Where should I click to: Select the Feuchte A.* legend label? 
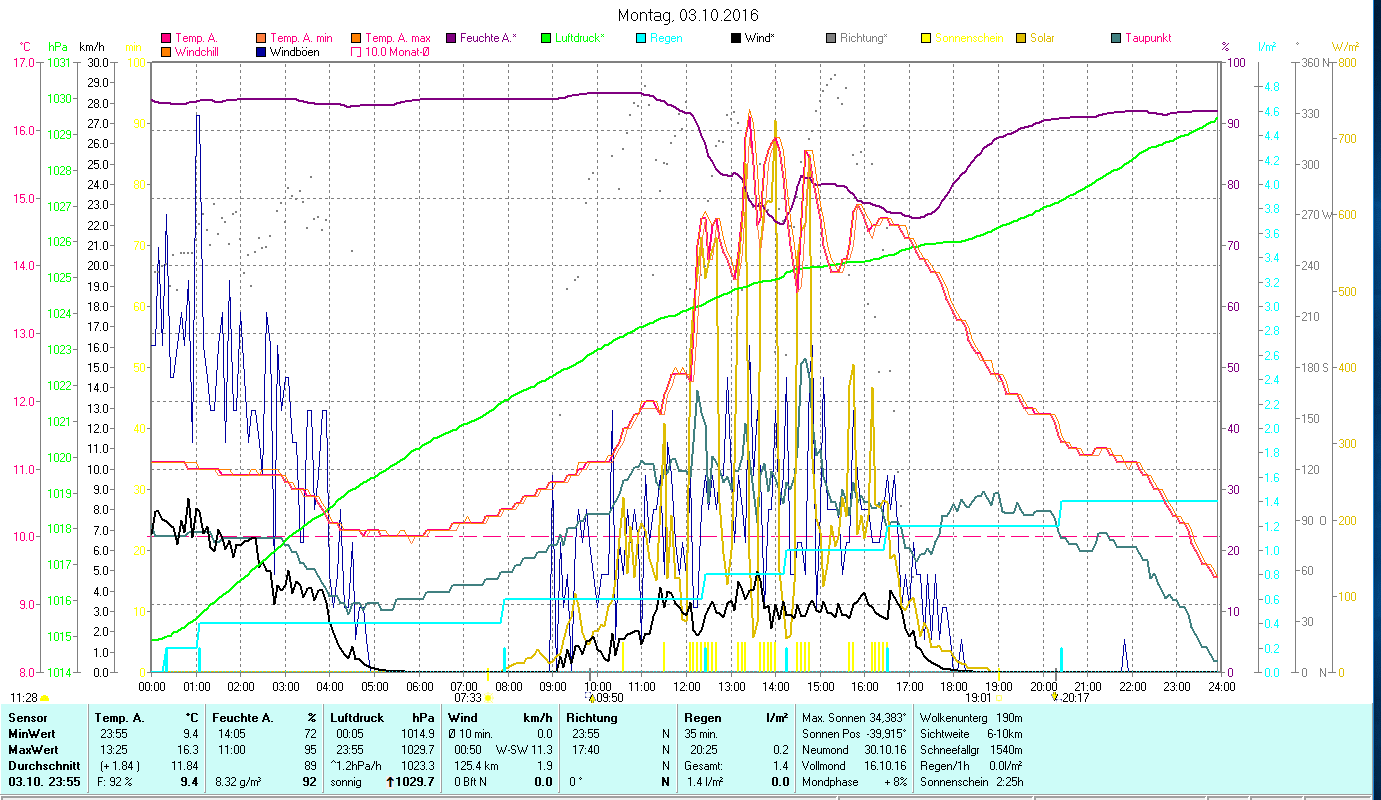click(488, 38)
